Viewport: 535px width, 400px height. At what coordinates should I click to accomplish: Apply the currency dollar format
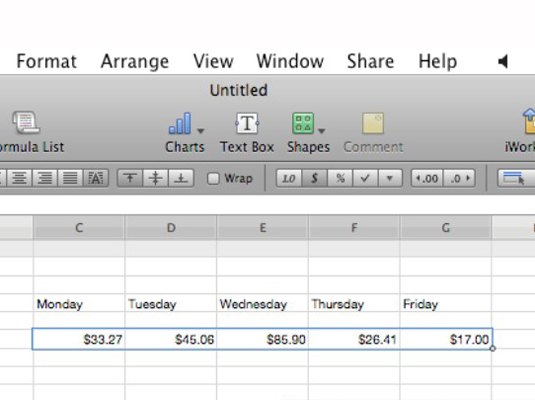[314, 178]
